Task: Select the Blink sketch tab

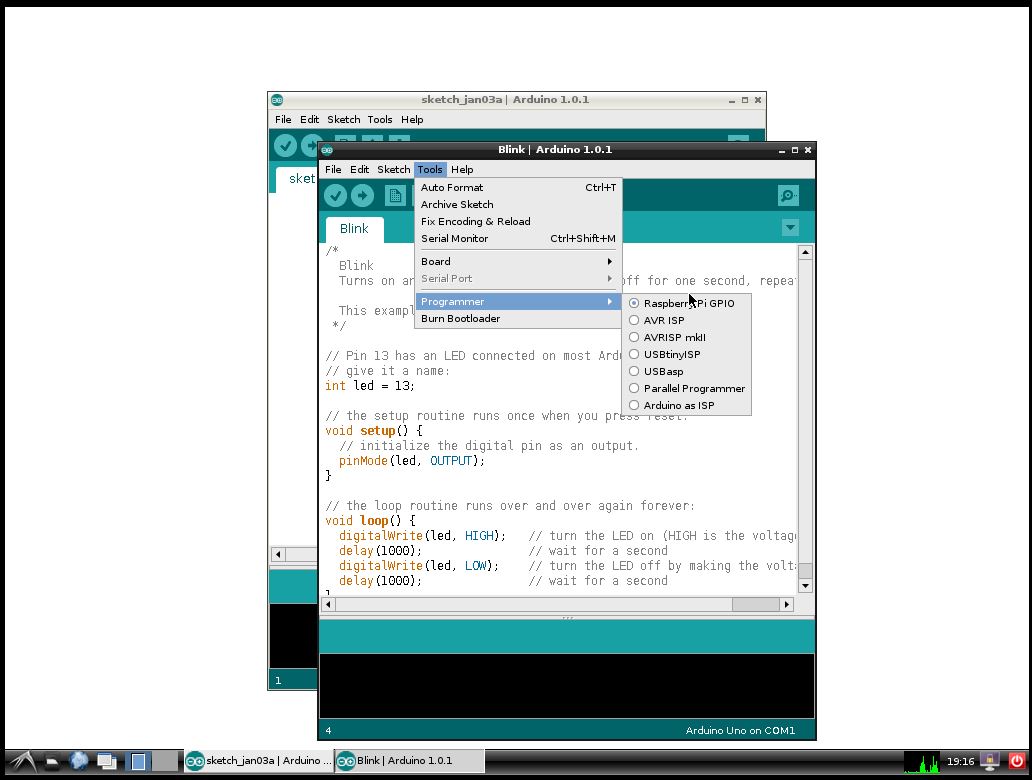Action: click(x=355, y=229)
